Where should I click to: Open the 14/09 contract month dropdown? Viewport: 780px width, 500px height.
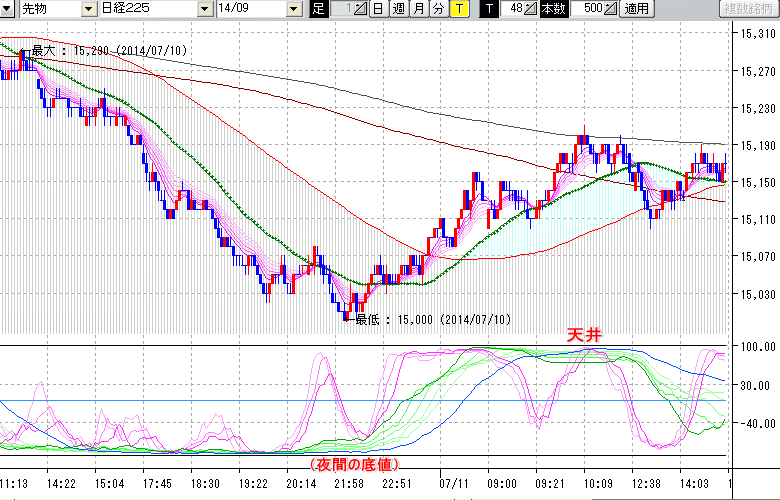(x=293, y=9)
